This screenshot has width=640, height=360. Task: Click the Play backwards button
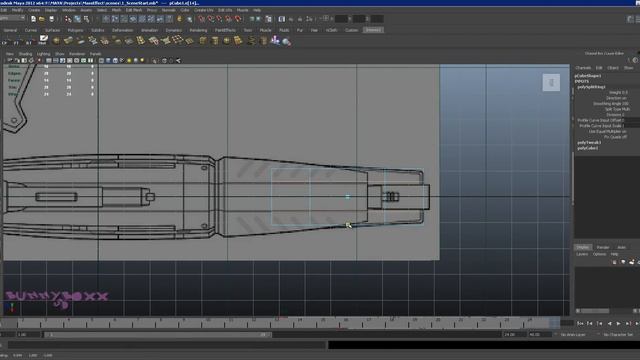609,323
